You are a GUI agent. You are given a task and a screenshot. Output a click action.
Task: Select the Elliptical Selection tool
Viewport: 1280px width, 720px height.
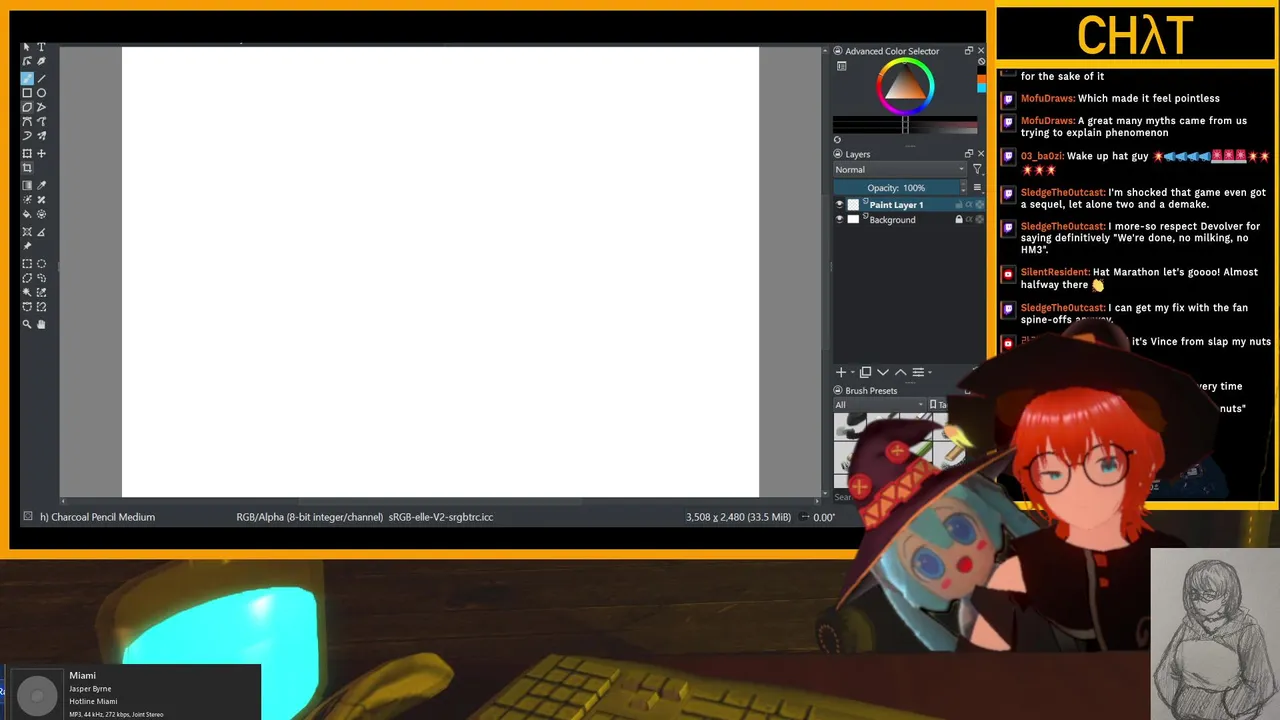click(x=41, y=264)
